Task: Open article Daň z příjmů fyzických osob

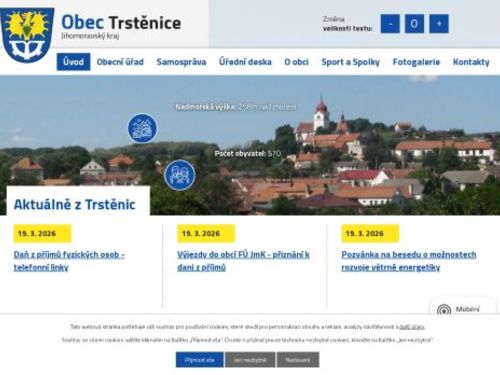Action: click(x=69, y=261)
